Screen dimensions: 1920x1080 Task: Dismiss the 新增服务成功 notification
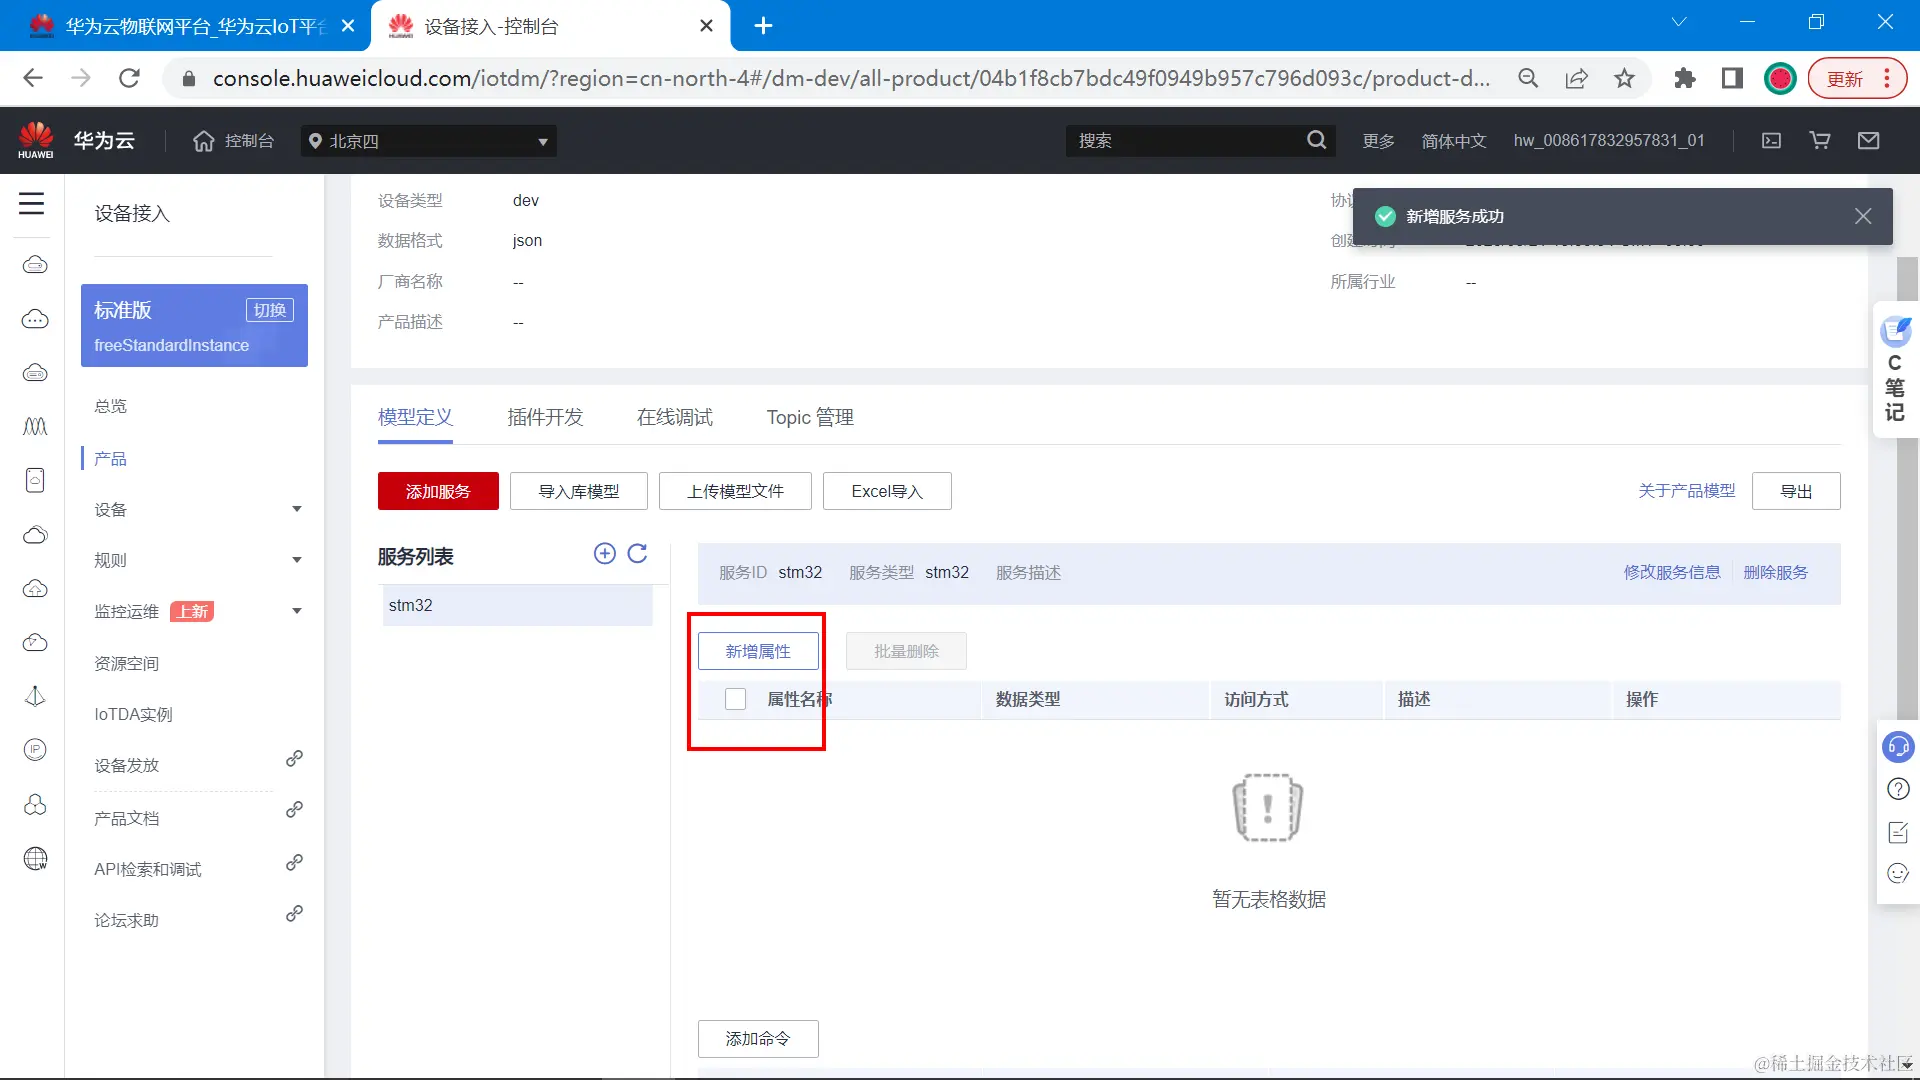click(x=1862, y=216)
